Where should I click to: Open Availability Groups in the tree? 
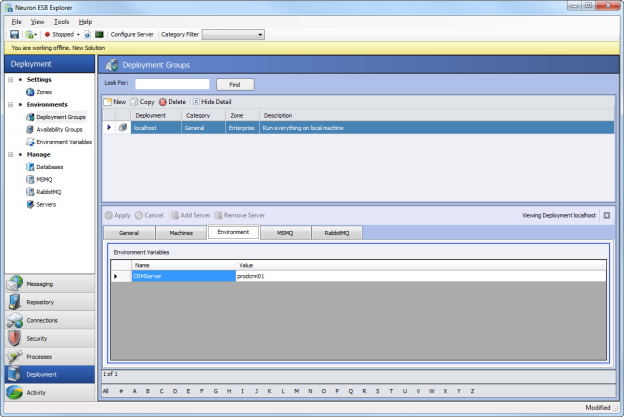[60, 129]
